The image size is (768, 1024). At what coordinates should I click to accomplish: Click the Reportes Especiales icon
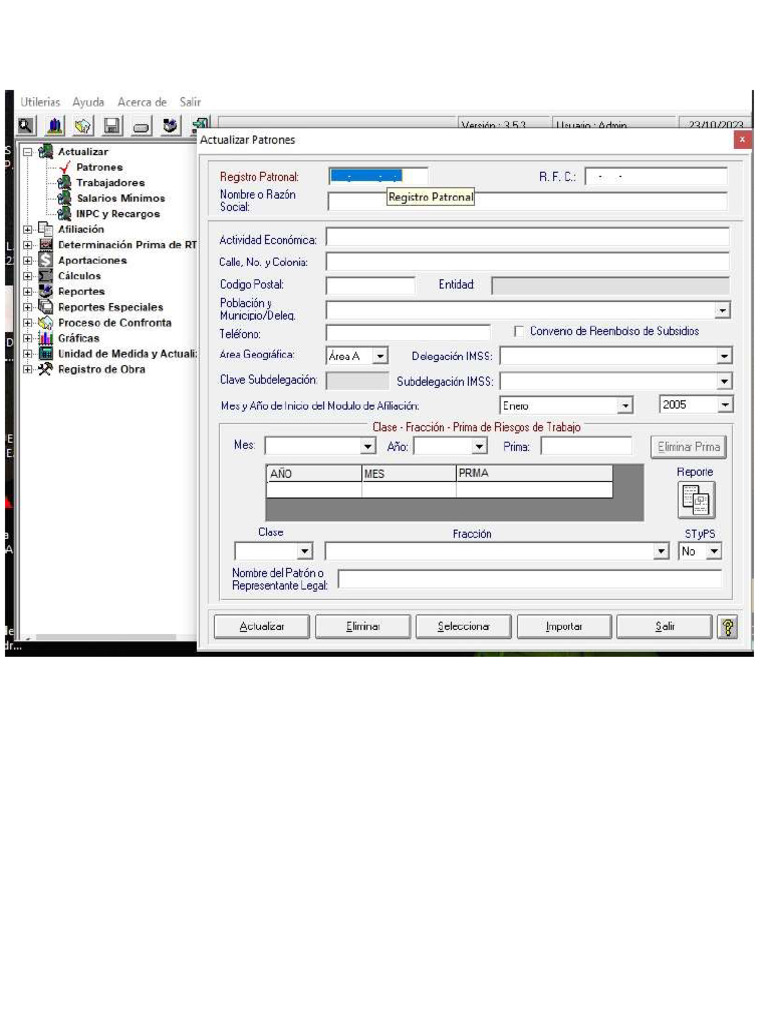coord(45,307)
